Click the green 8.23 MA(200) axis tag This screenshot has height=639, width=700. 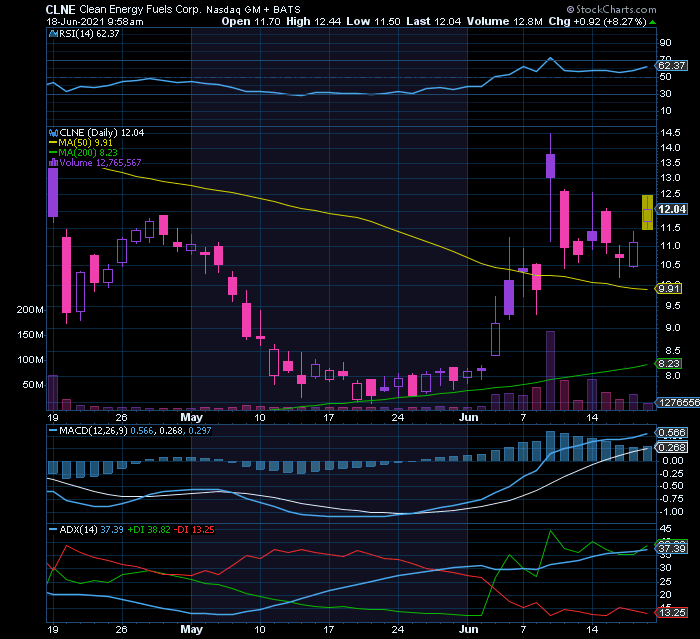pyautogui.click(x=669, y=363)
